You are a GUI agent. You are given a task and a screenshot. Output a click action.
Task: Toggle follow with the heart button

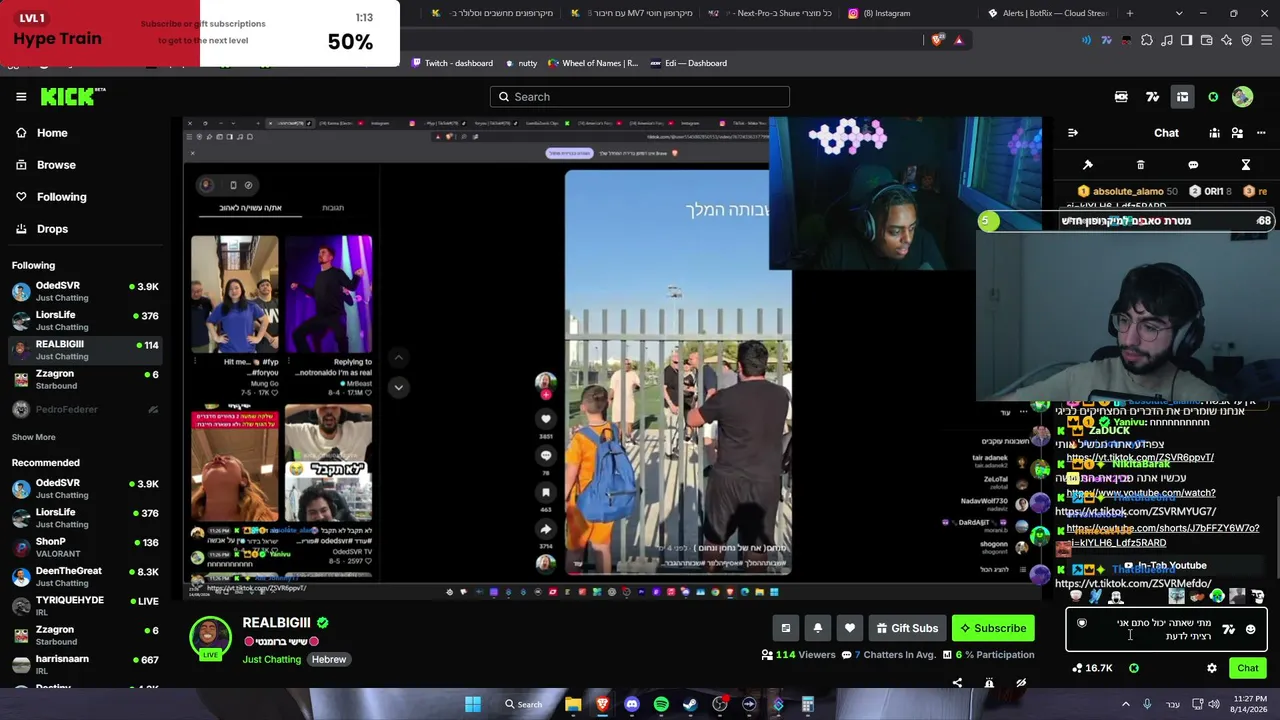click(850, 628)
